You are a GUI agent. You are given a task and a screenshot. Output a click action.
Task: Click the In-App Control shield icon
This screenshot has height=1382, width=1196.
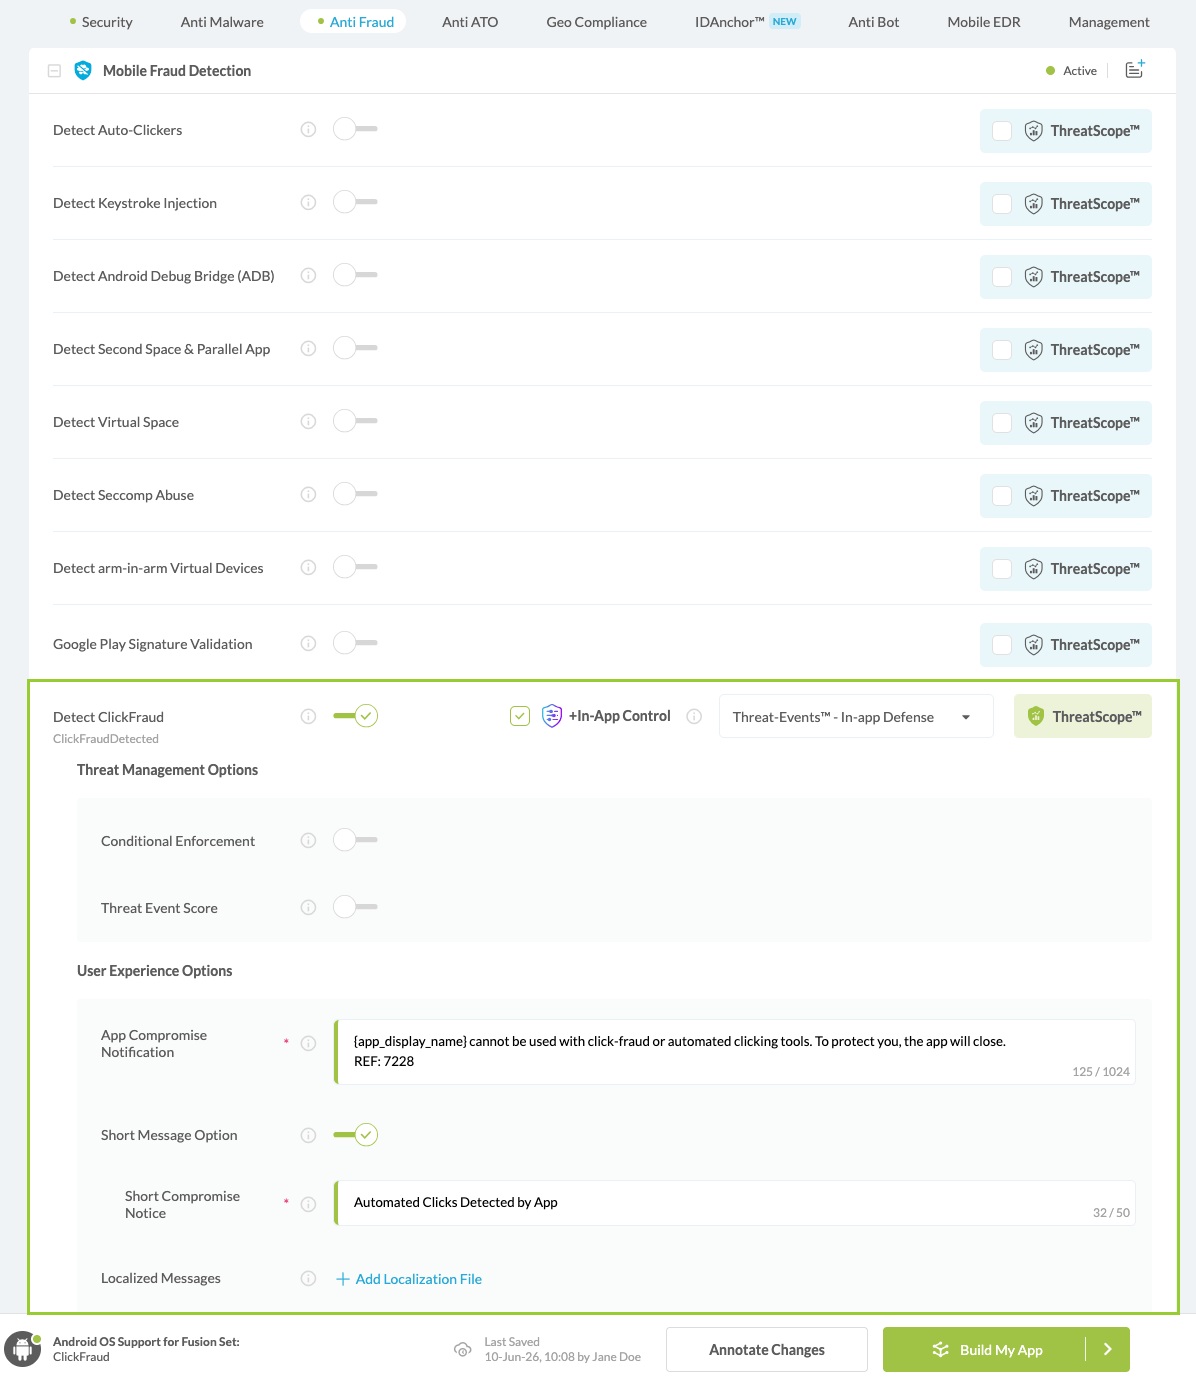[552, 716]
